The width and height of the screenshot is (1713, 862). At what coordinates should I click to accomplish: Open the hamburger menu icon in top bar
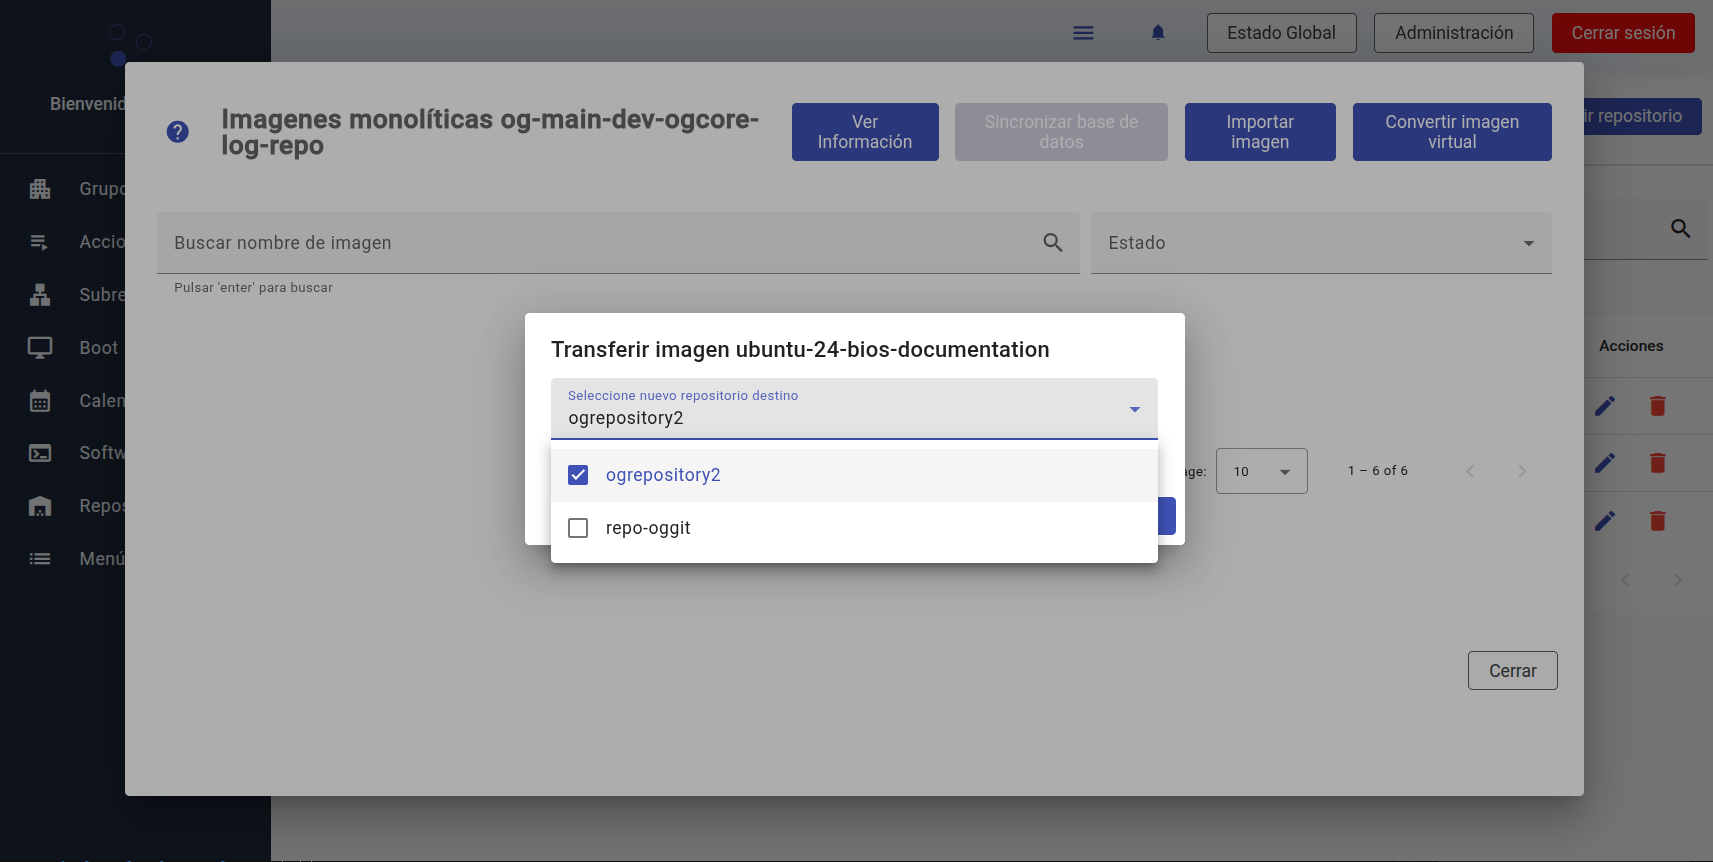point(1083,33)
